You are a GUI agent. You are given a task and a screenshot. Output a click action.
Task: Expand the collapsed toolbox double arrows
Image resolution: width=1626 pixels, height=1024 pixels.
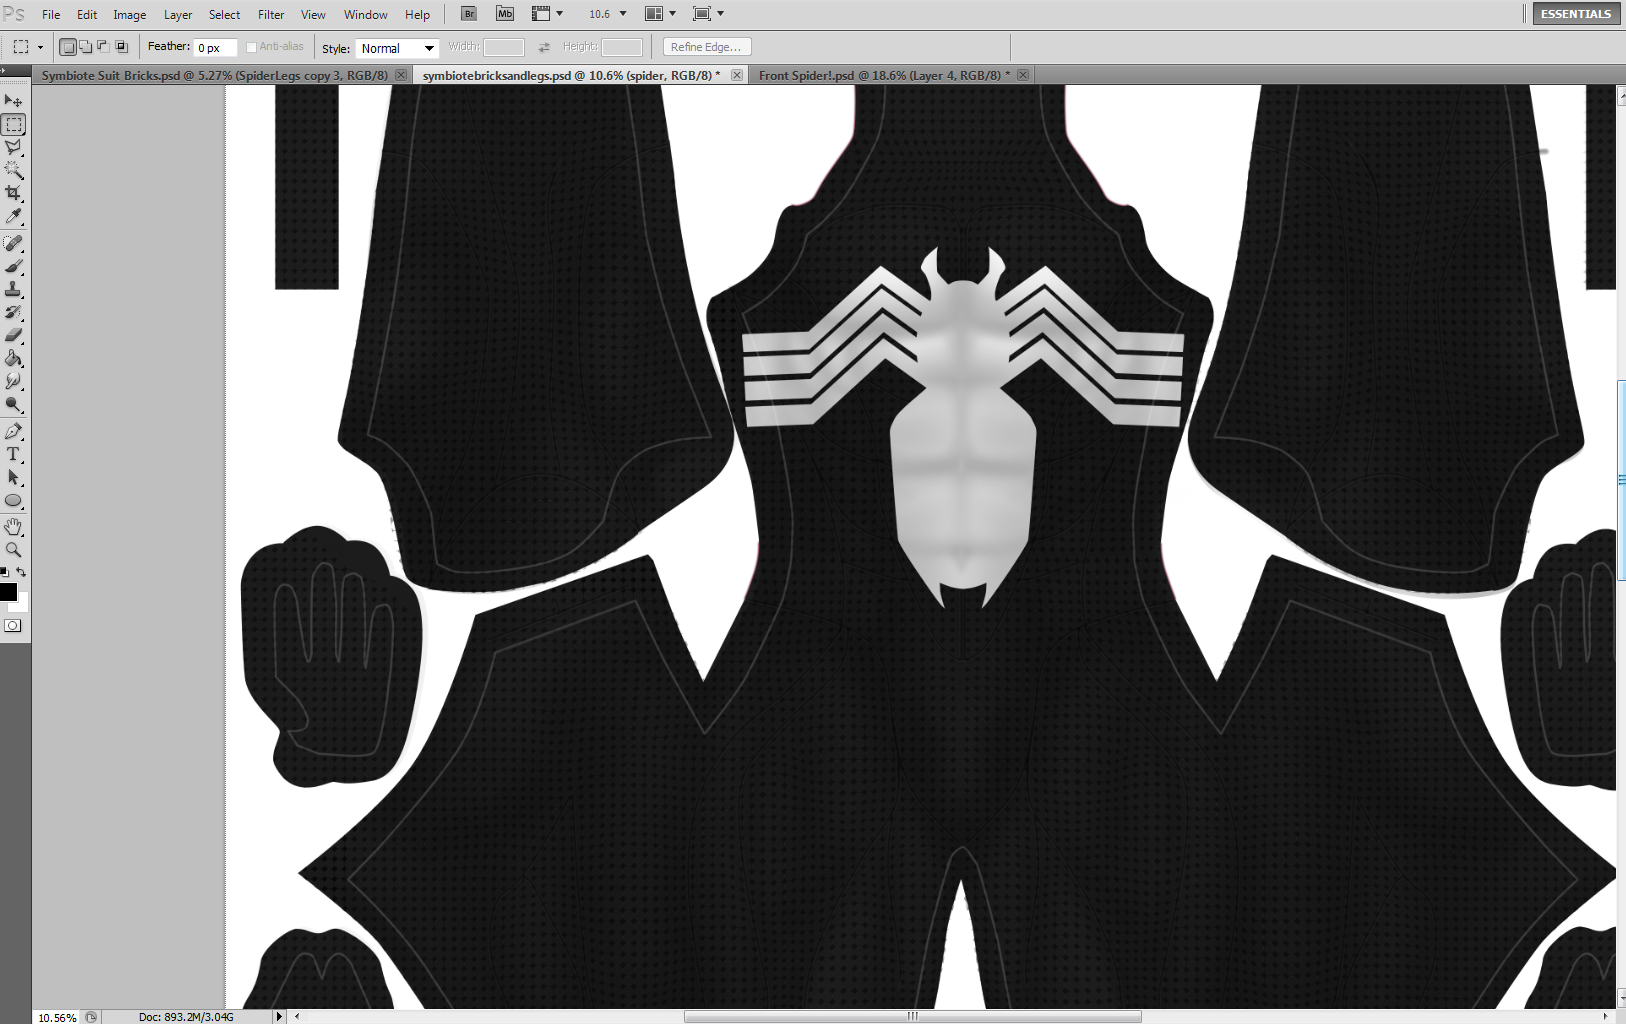[4, 70]
